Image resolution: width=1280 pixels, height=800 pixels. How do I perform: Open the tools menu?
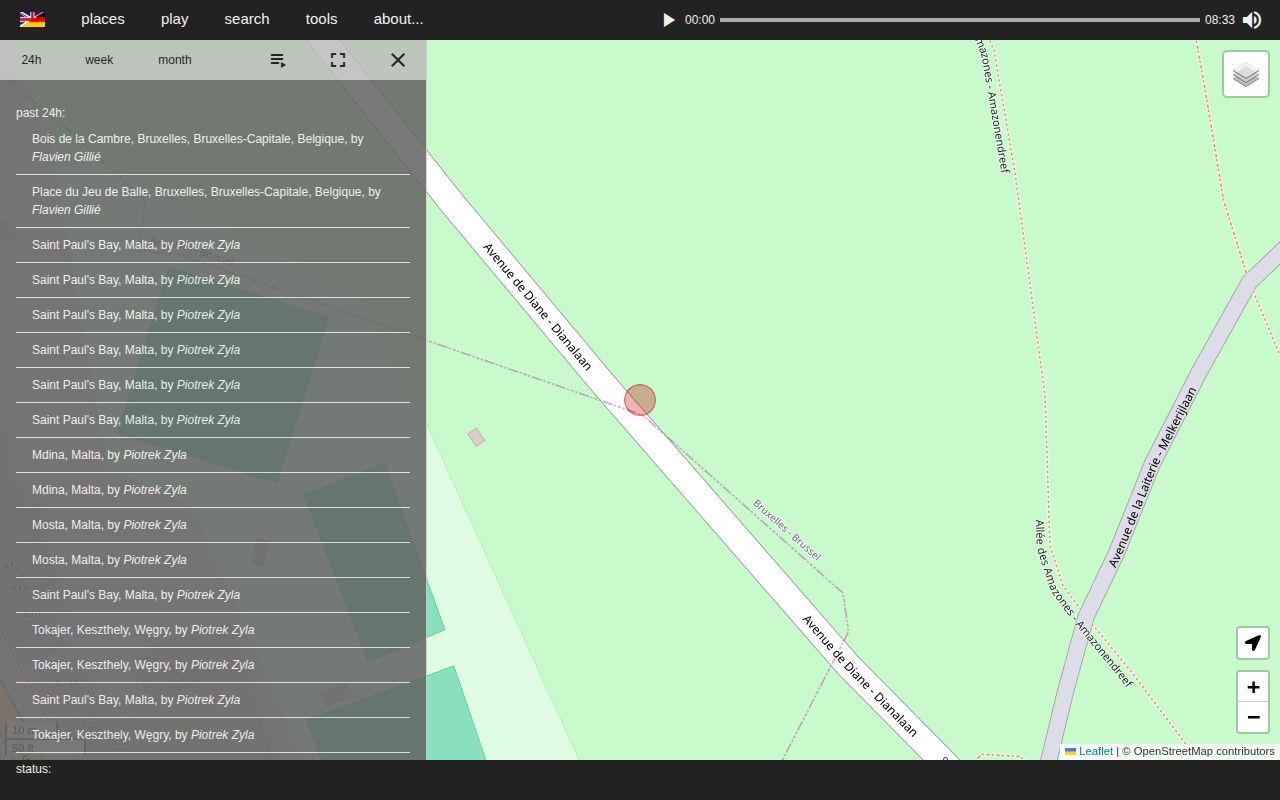point(321,19)
